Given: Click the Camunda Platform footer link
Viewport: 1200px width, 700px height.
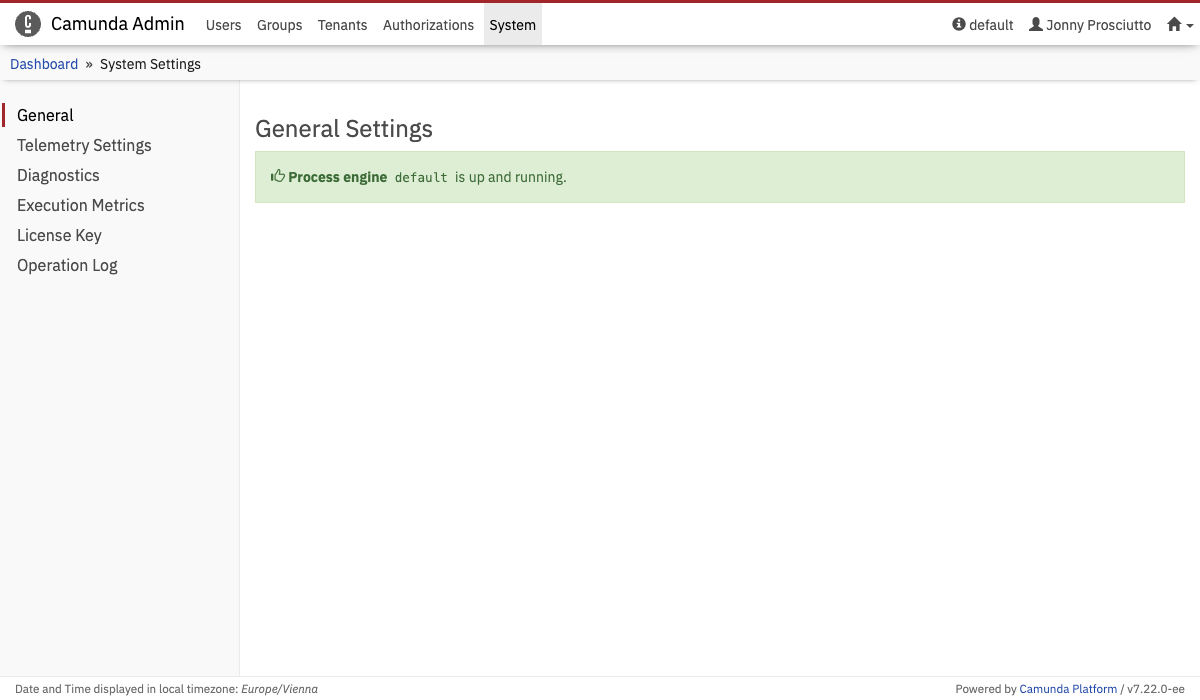Looking at the screenshot, I should pos(1067,689).
